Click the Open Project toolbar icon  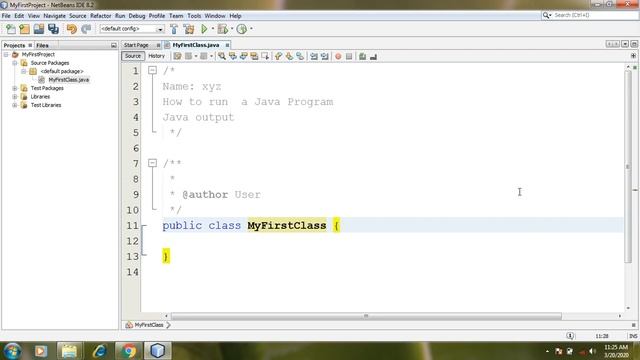(x=39, y=29)
